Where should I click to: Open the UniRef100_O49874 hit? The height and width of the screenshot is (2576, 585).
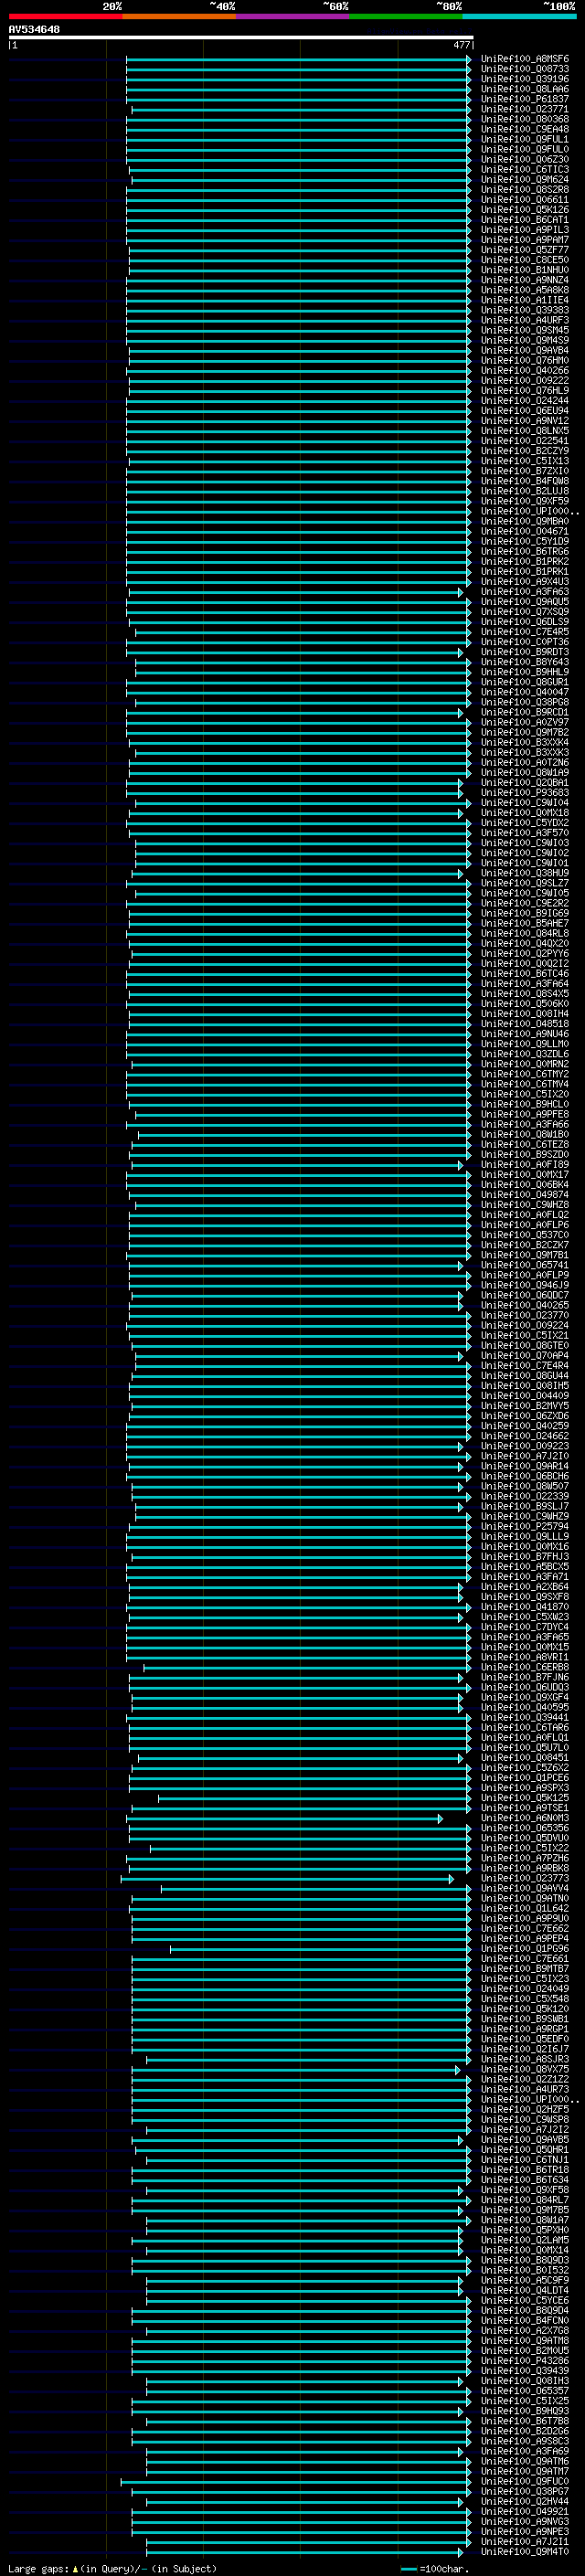[525, 1195]
